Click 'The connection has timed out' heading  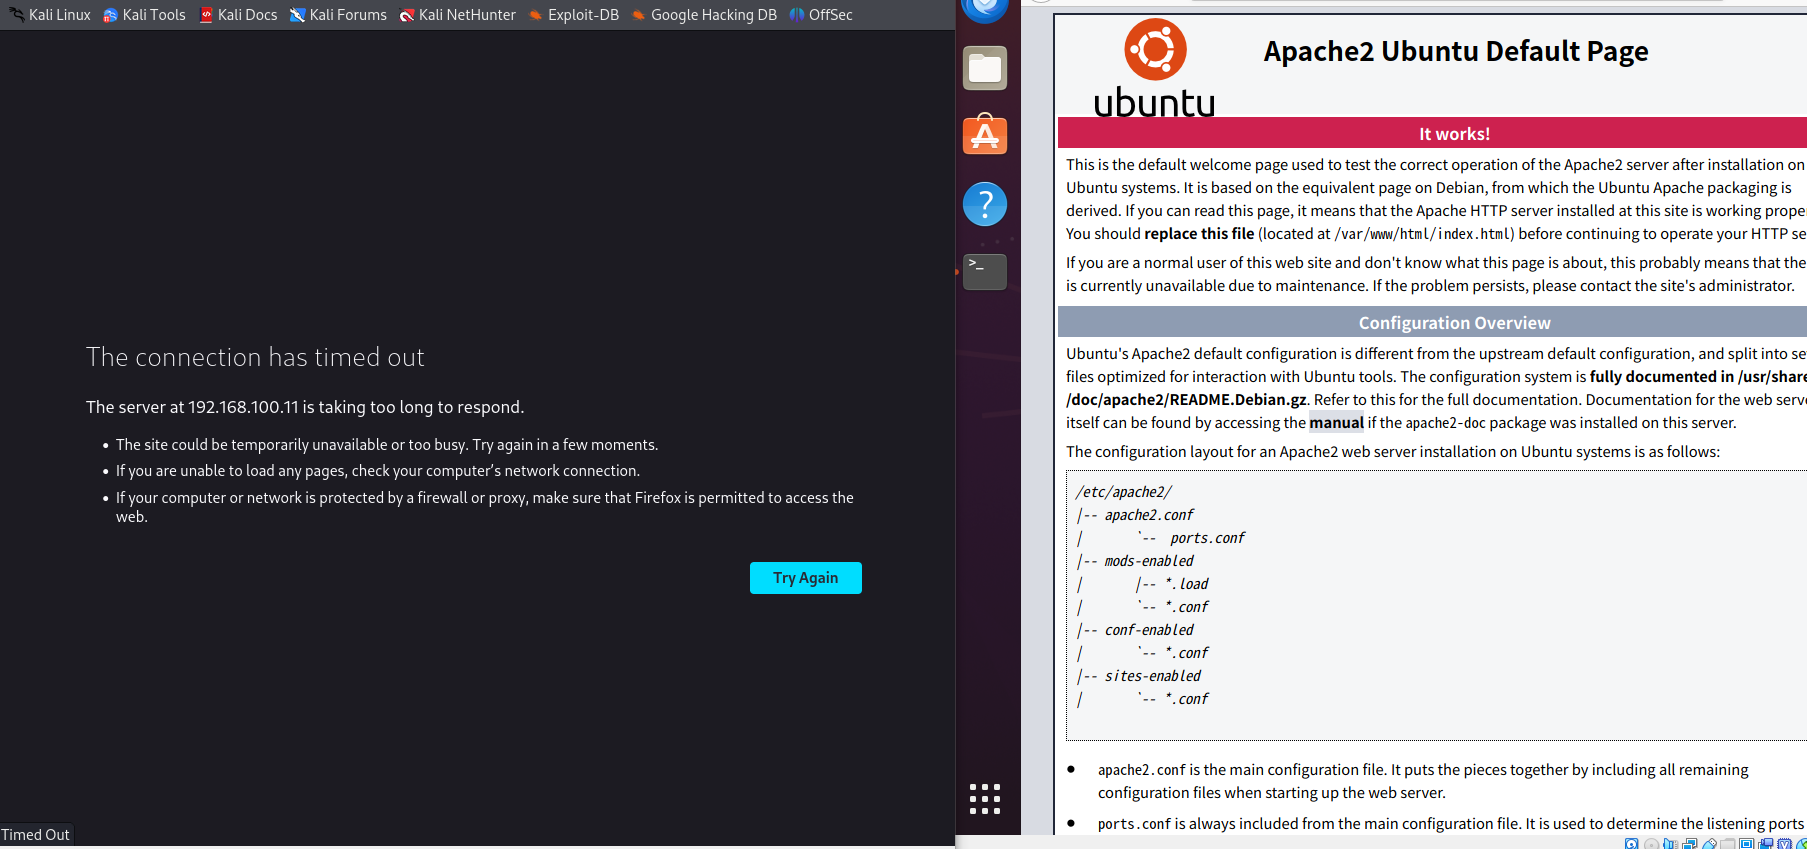255,357
